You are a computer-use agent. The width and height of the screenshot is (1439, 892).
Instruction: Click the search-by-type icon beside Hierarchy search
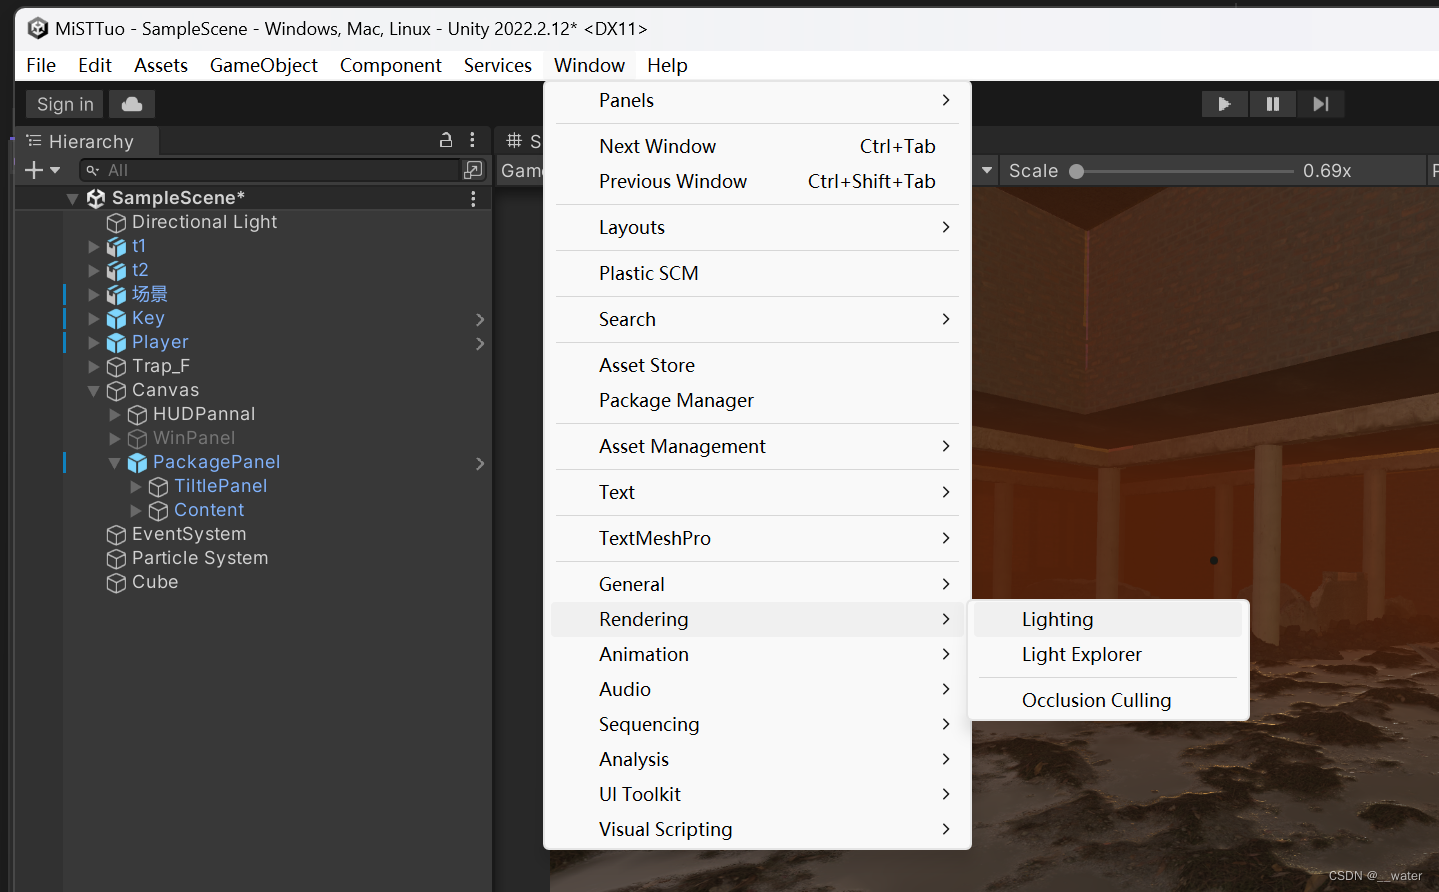coord(473,170)
